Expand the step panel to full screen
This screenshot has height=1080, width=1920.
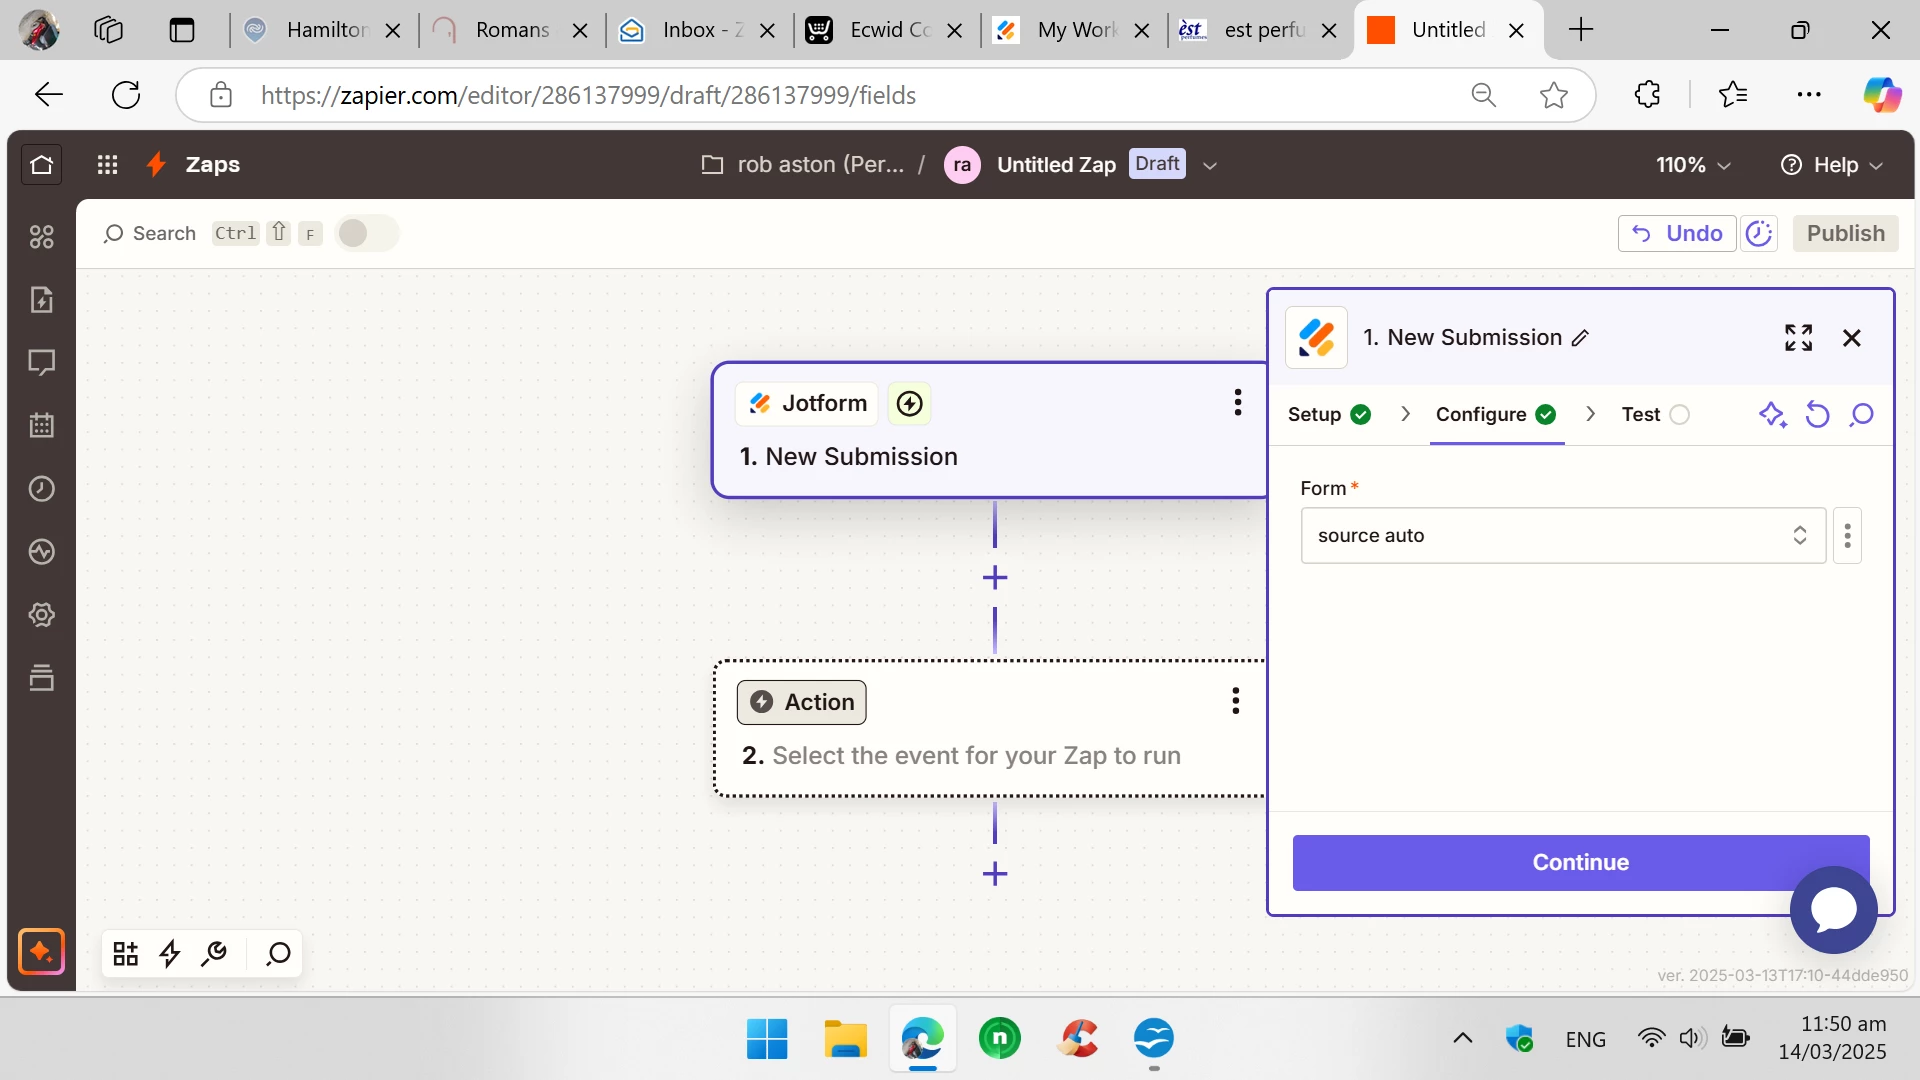(1798, 338)
